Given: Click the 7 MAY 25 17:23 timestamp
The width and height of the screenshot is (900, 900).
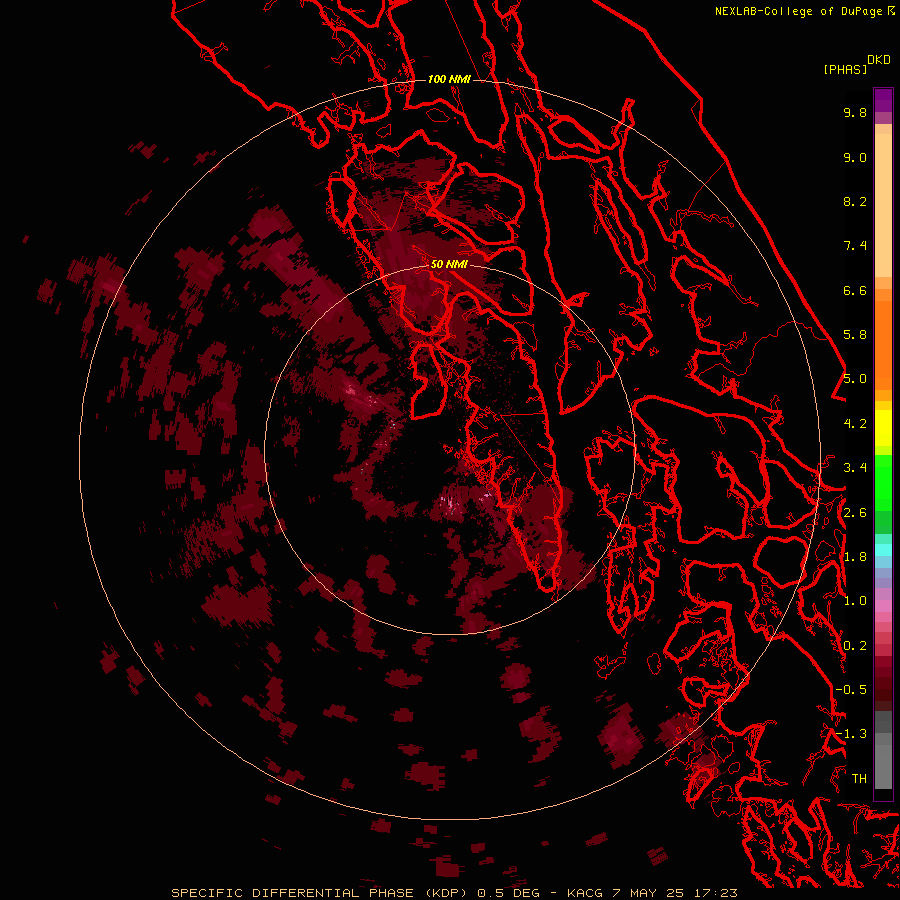Looking at the screenshot, I should tap(674, 893).
